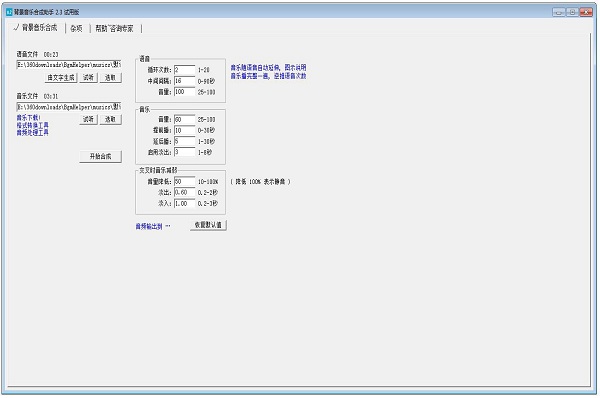Focus the voice file path field

pos(69,65)
